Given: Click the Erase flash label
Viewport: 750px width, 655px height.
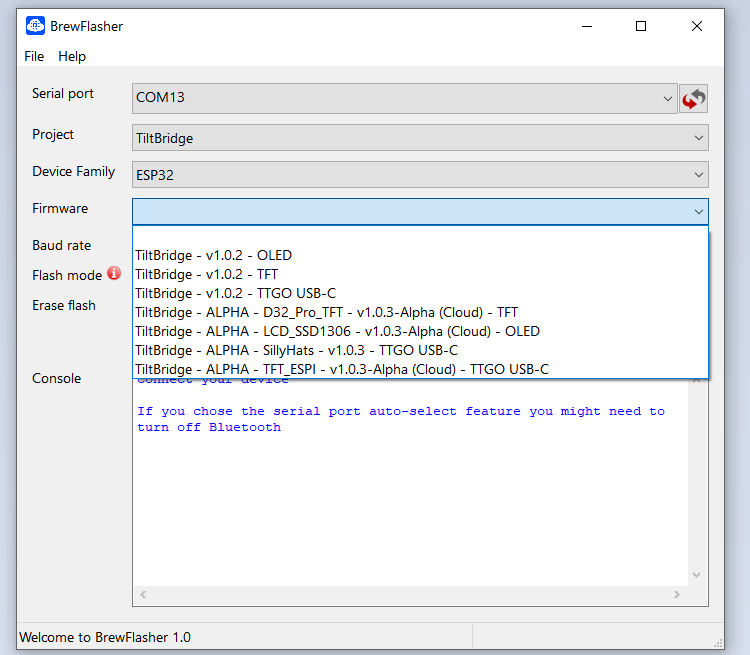Looking at the screenshot, I should click(64, 305).
